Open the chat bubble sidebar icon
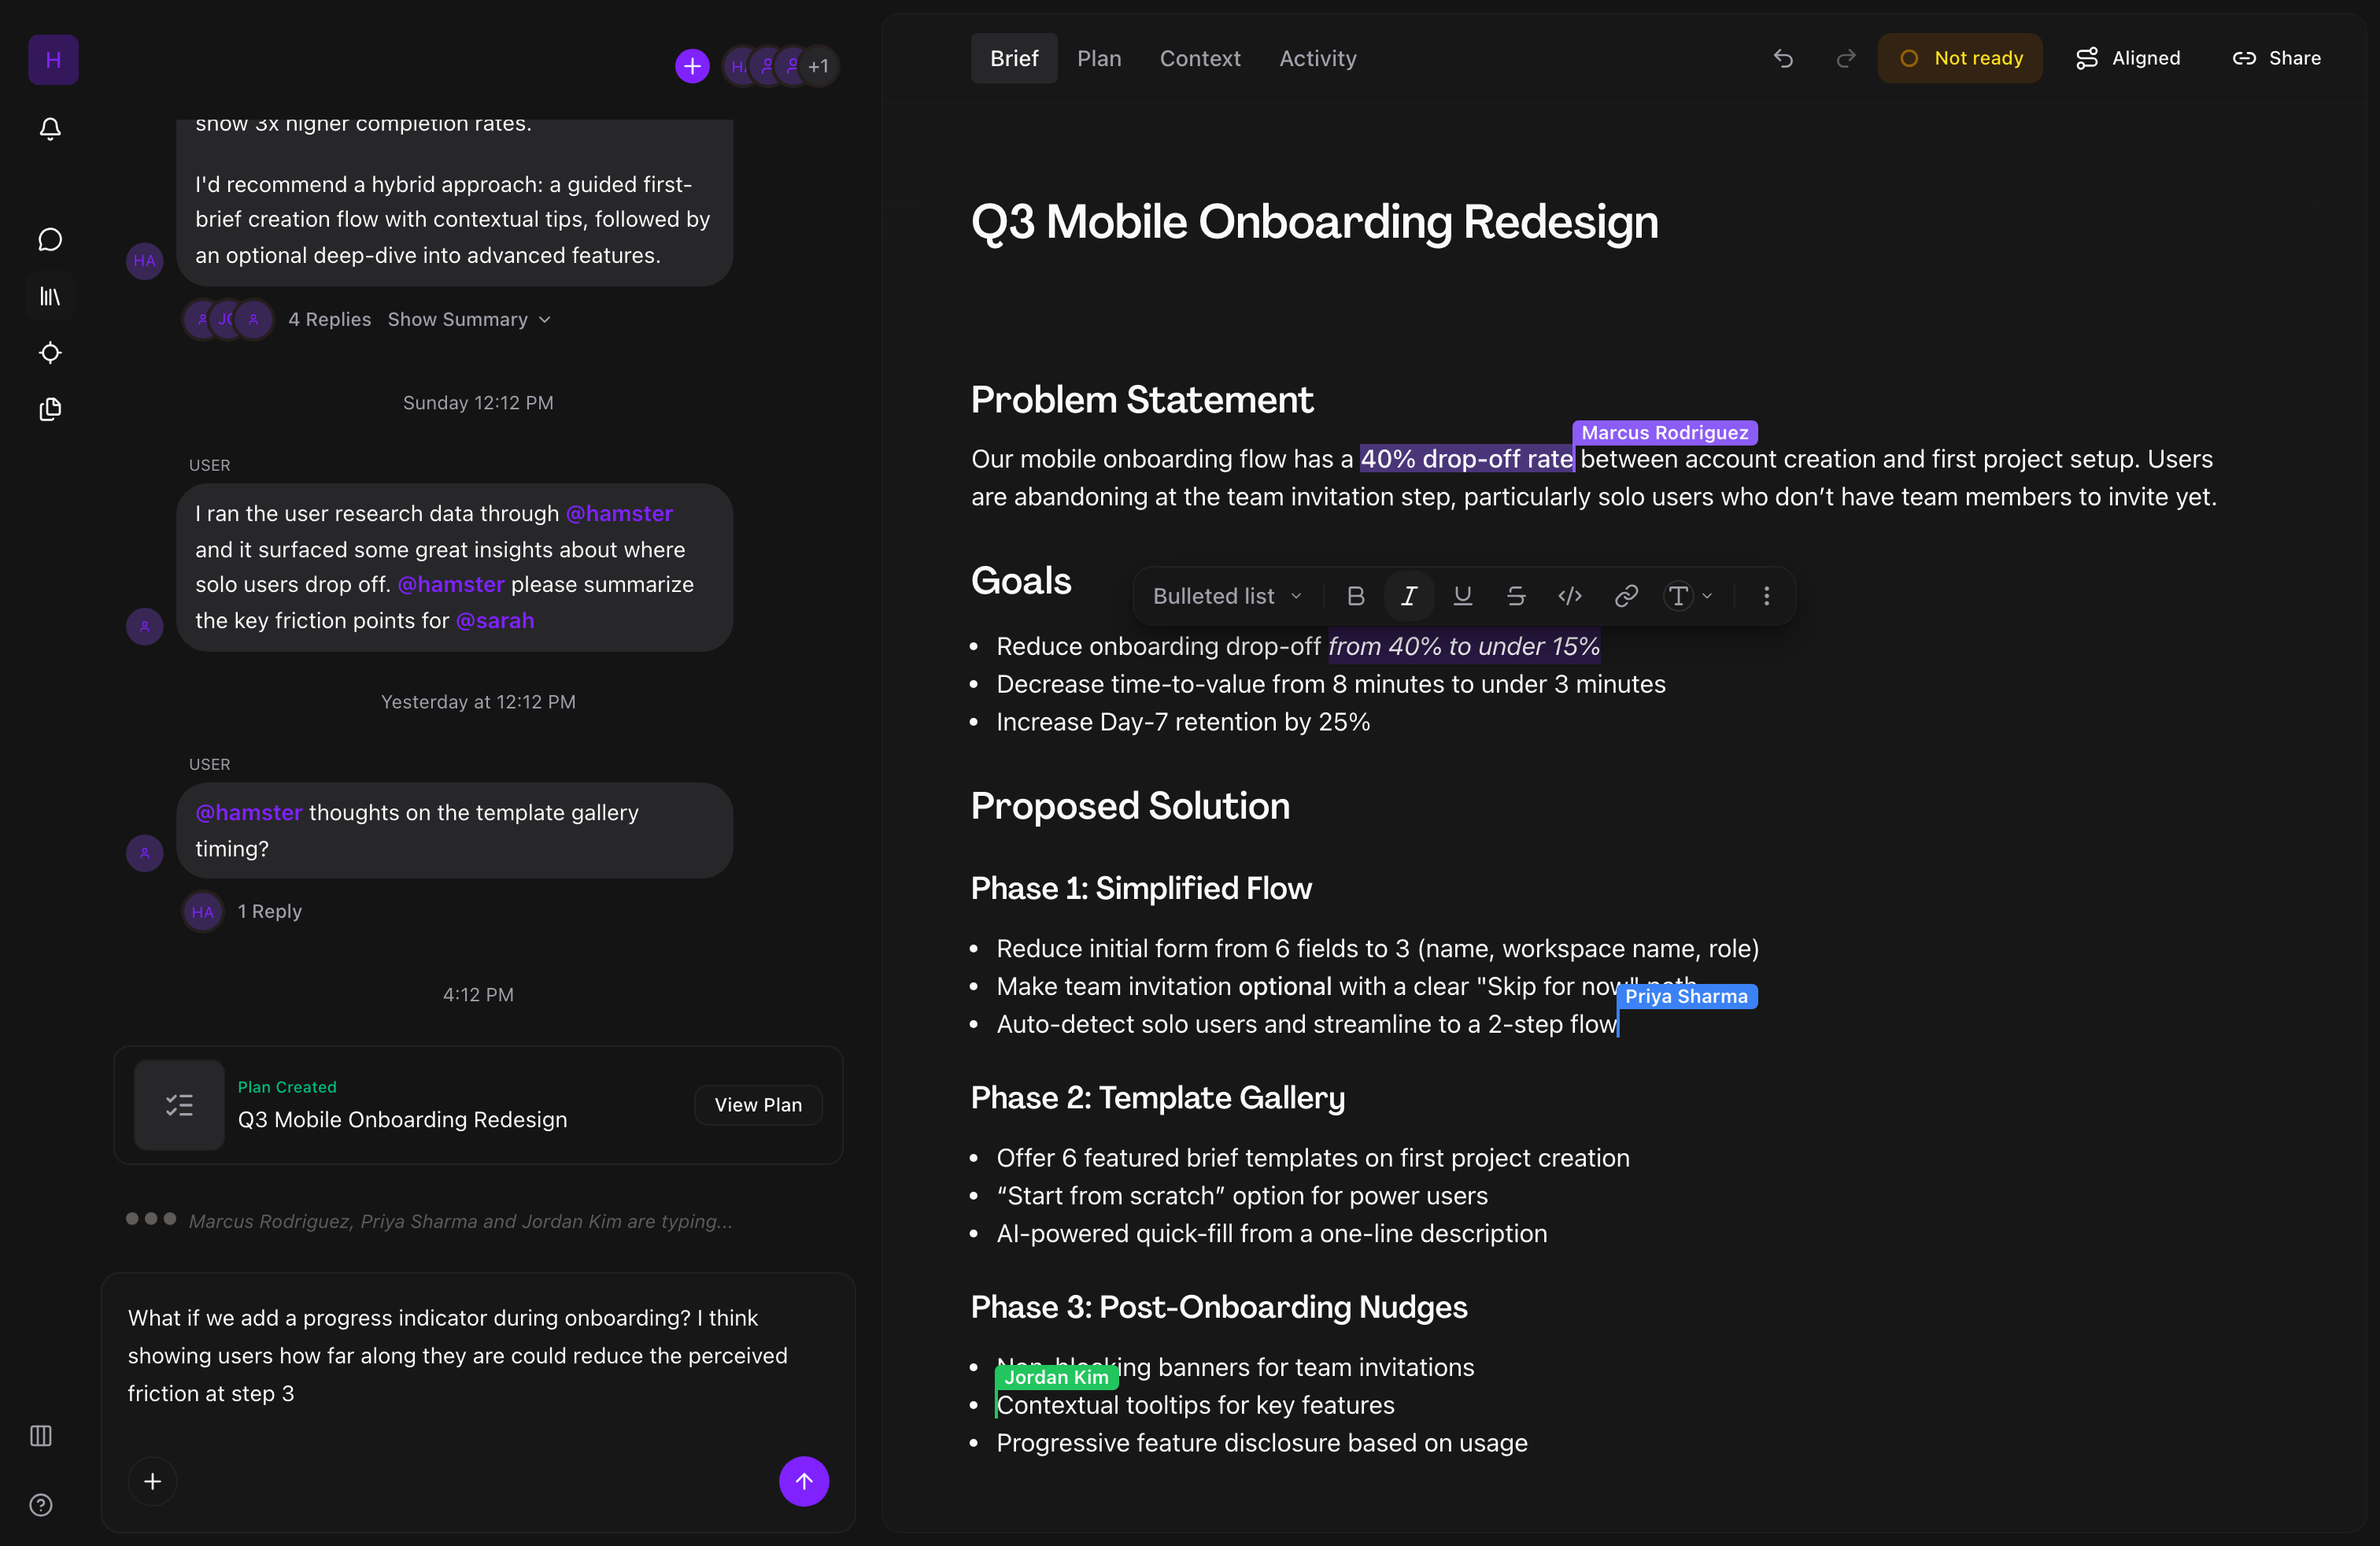Screen dimensions: 2380x1546 [x=50, y=239]
